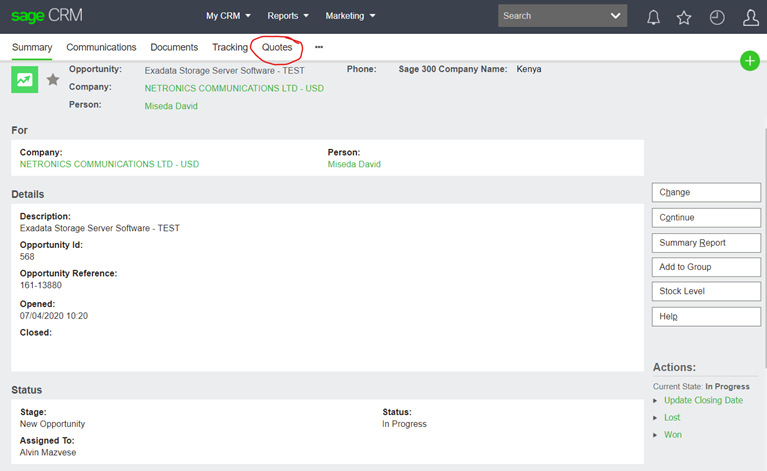Open the My CRM dropdown menu
The height and width of the screenshot is (471, 767).
228,16
